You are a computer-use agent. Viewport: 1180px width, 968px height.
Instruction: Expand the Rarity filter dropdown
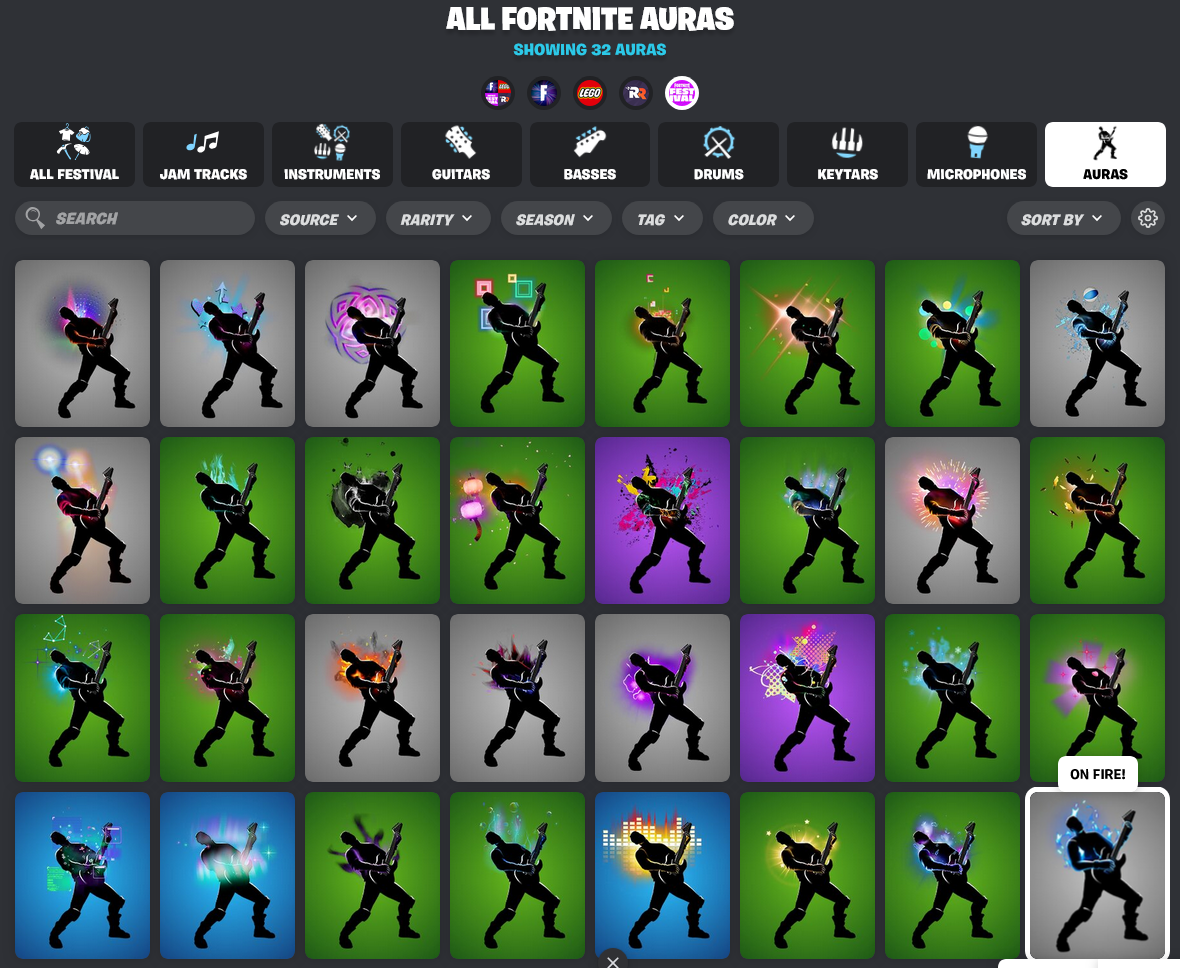click(438, 218)
